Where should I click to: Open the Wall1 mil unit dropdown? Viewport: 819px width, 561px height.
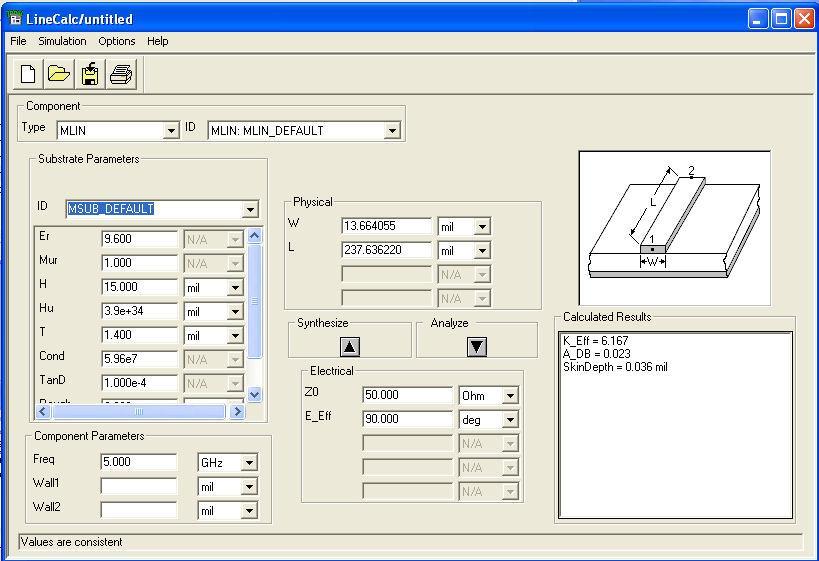pyautogui.click(x=249, y=487)
